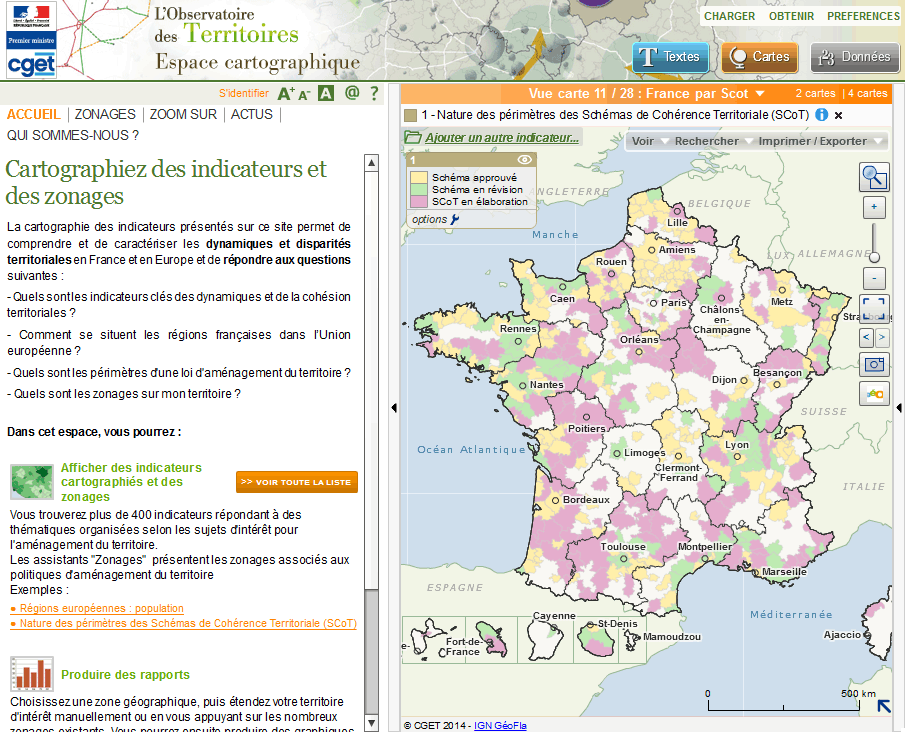Zoom out with the minus button
Image resolution: width=905 pixels, height=732 pixels.
(874, 279)
